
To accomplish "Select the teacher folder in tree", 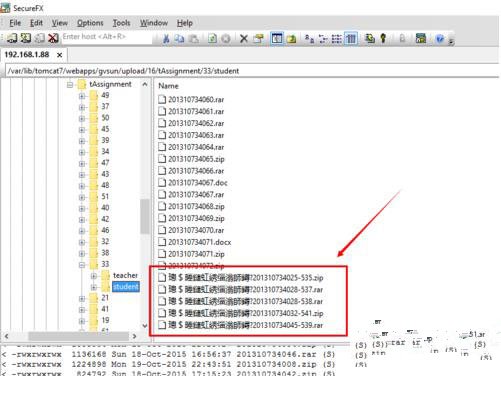I will coord(125,275).
